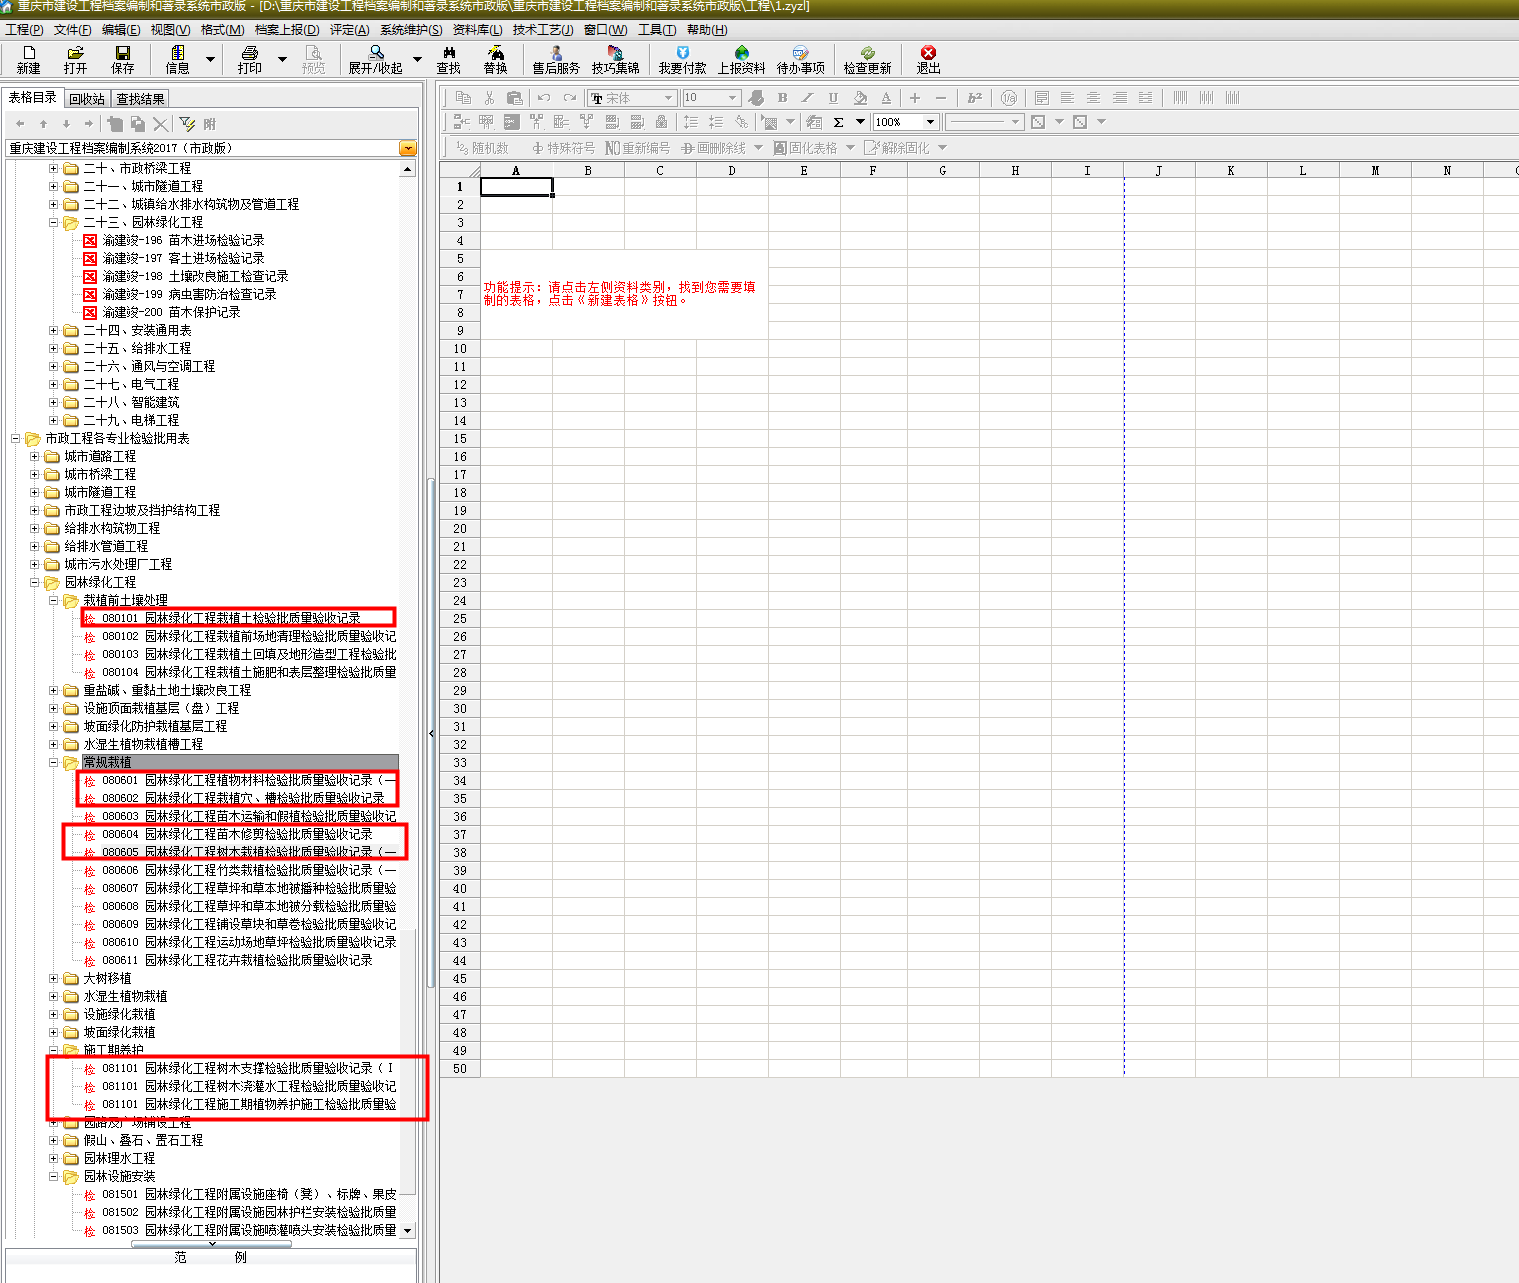Viewport: 1519px width, 1283px height.
Task: Click the tree scrollbar down arrow
Action: [x=407, y=1231]
